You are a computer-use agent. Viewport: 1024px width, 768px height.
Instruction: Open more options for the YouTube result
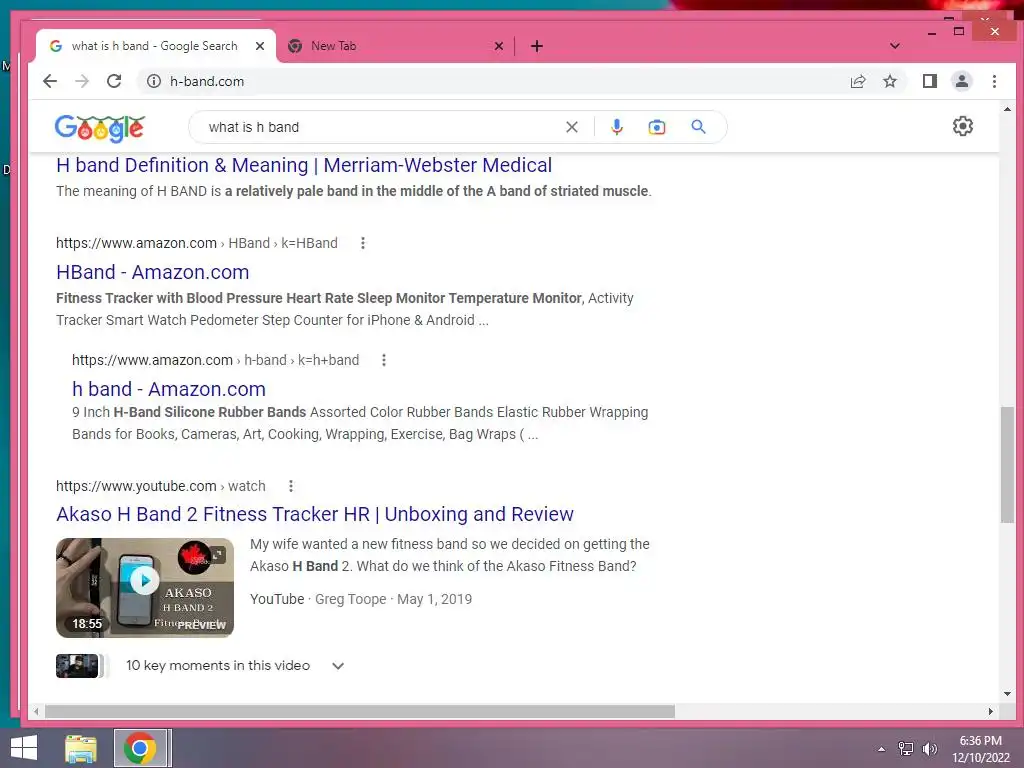coord(291,486)
